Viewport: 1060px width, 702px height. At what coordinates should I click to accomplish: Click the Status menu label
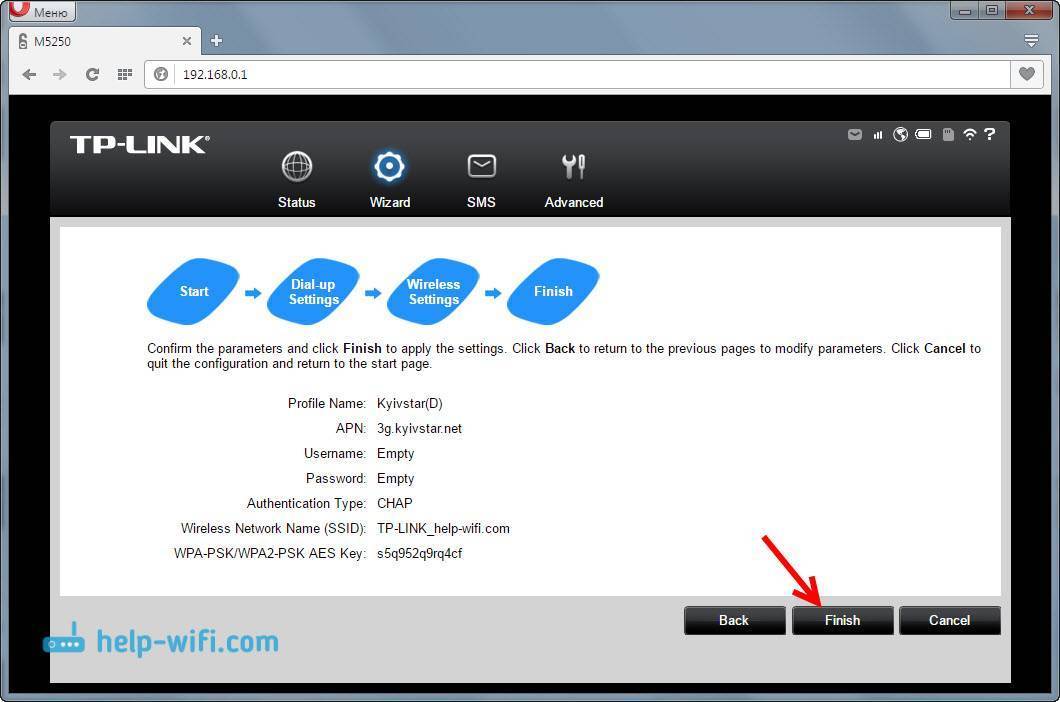tap(297, 202)
